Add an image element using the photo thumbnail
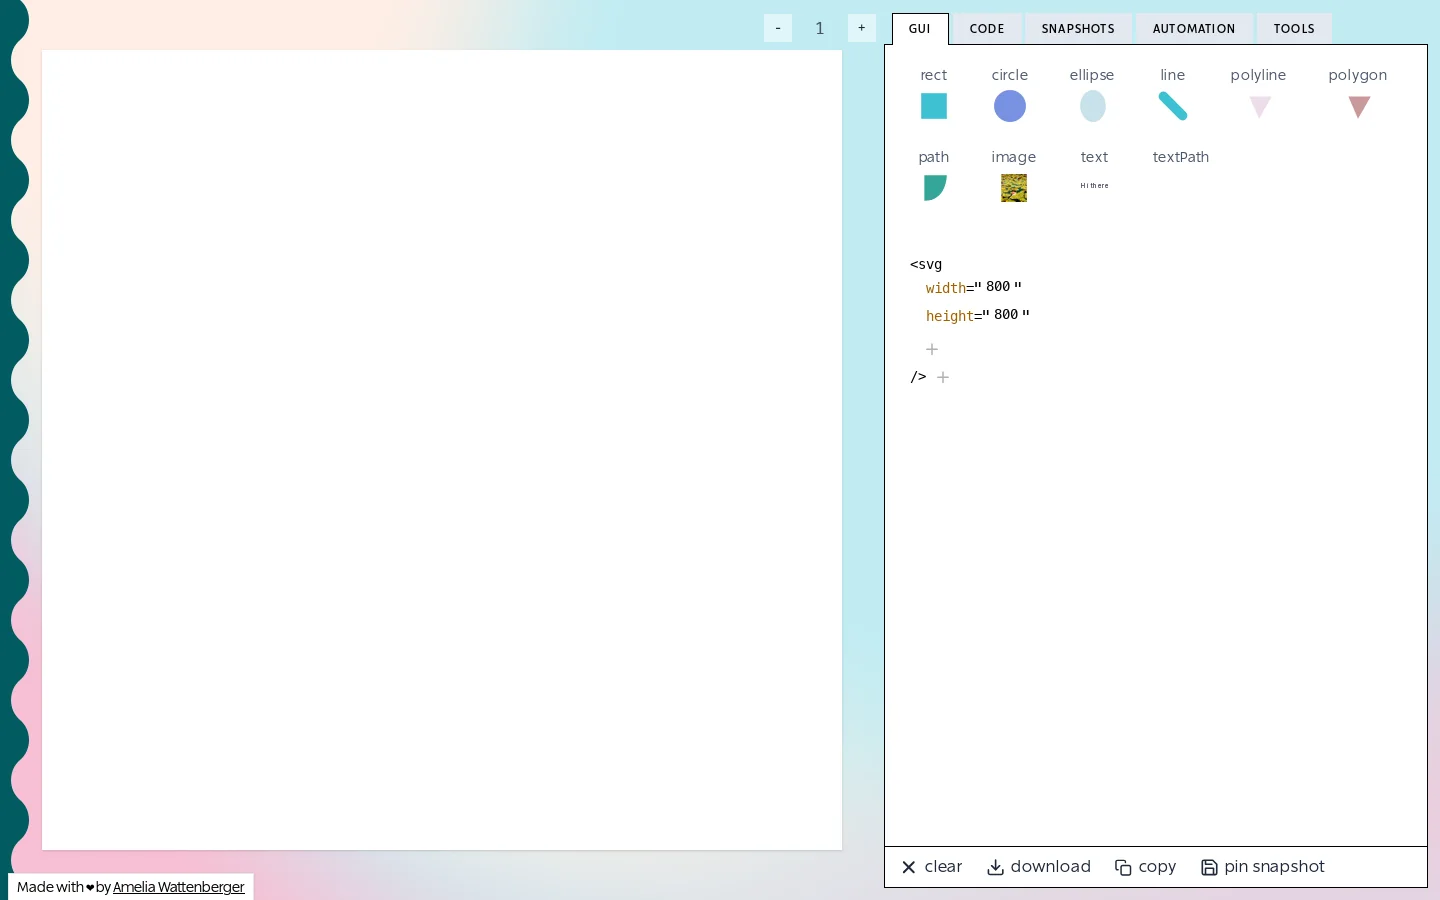This screenshot has height=900, width=1440. (1014, 188)
